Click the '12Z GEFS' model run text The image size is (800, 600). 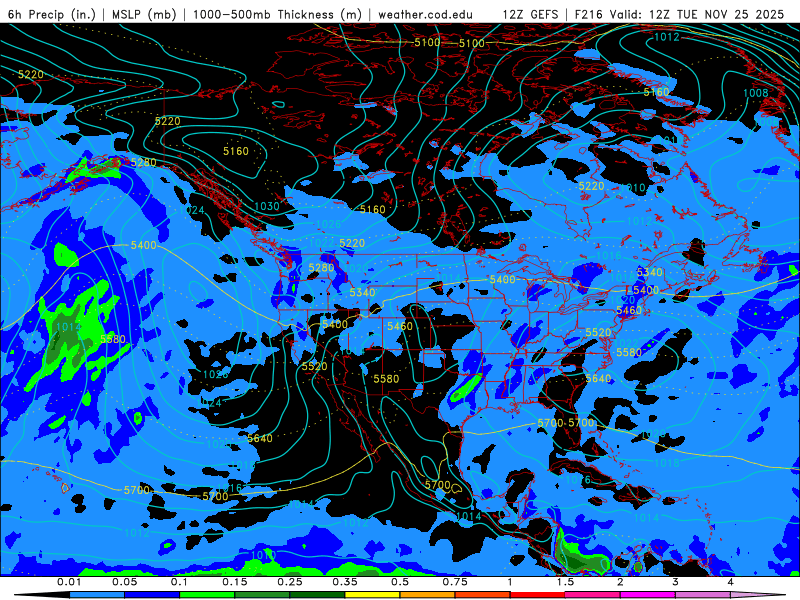[531, 14]
